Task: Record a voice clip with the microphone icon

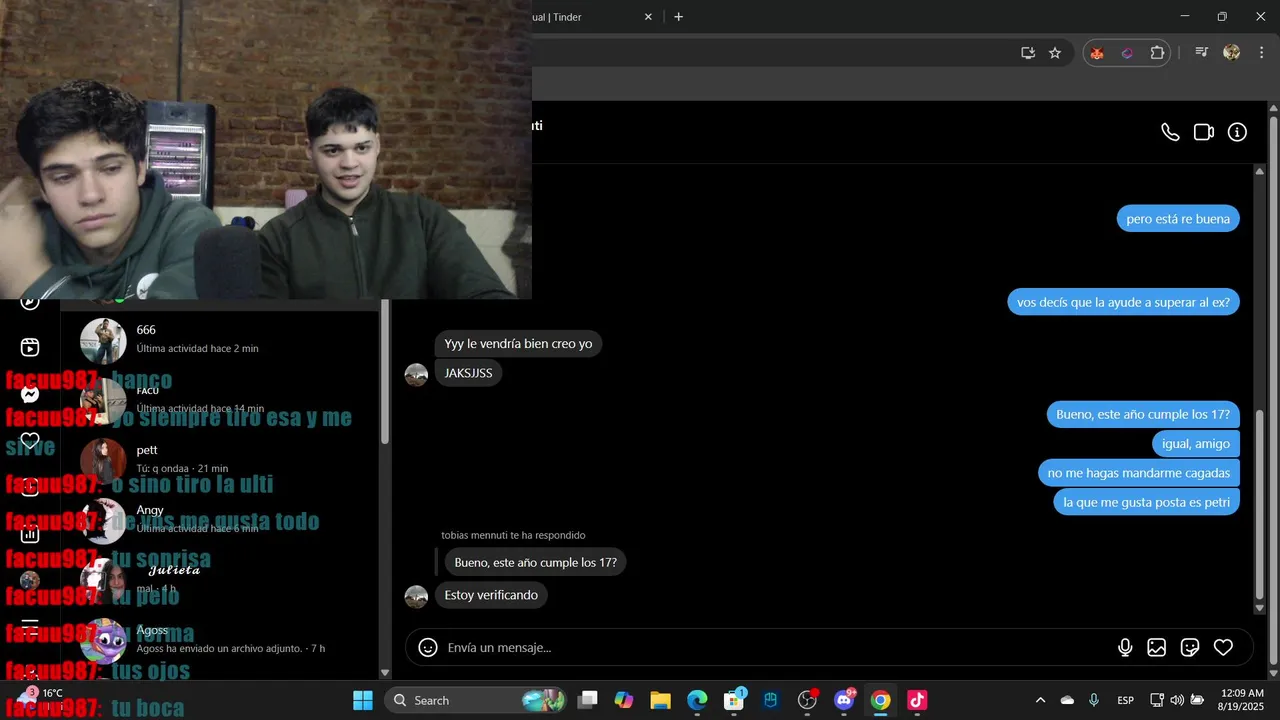Action: (1125, 647)
